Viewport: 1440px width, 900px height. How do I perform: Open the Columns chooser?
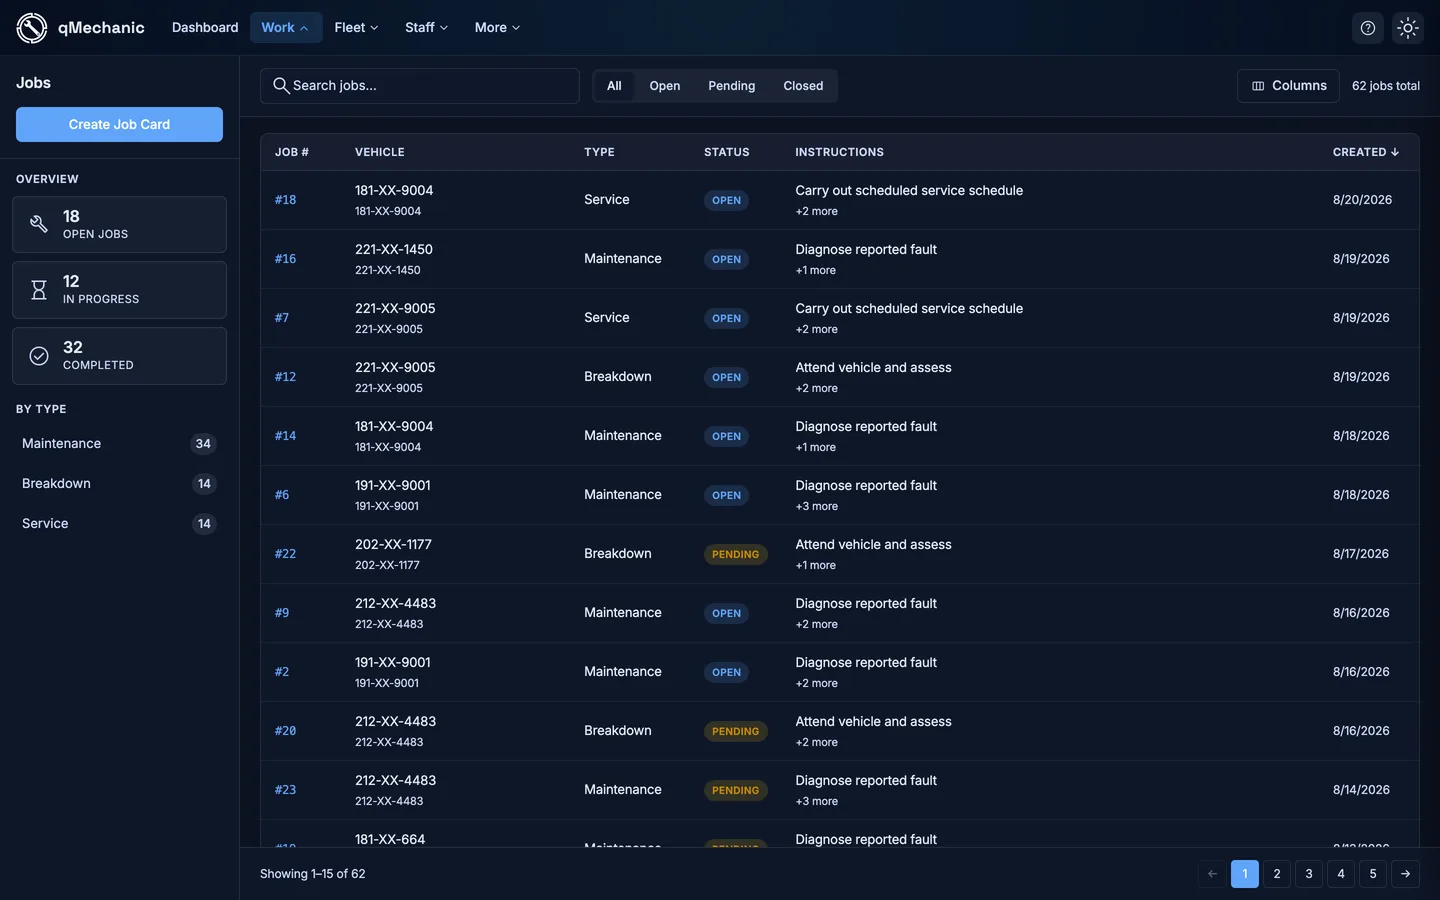tap(1289, 86)
